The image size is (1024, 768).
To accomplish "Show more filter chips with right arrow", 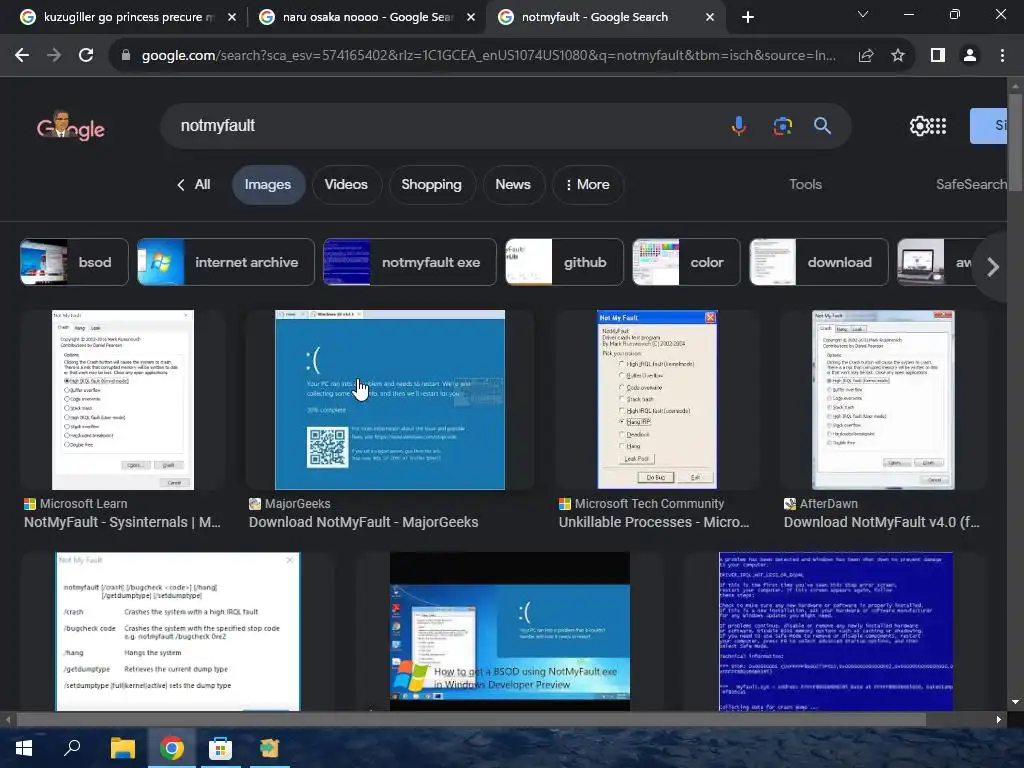I will 993,266.
